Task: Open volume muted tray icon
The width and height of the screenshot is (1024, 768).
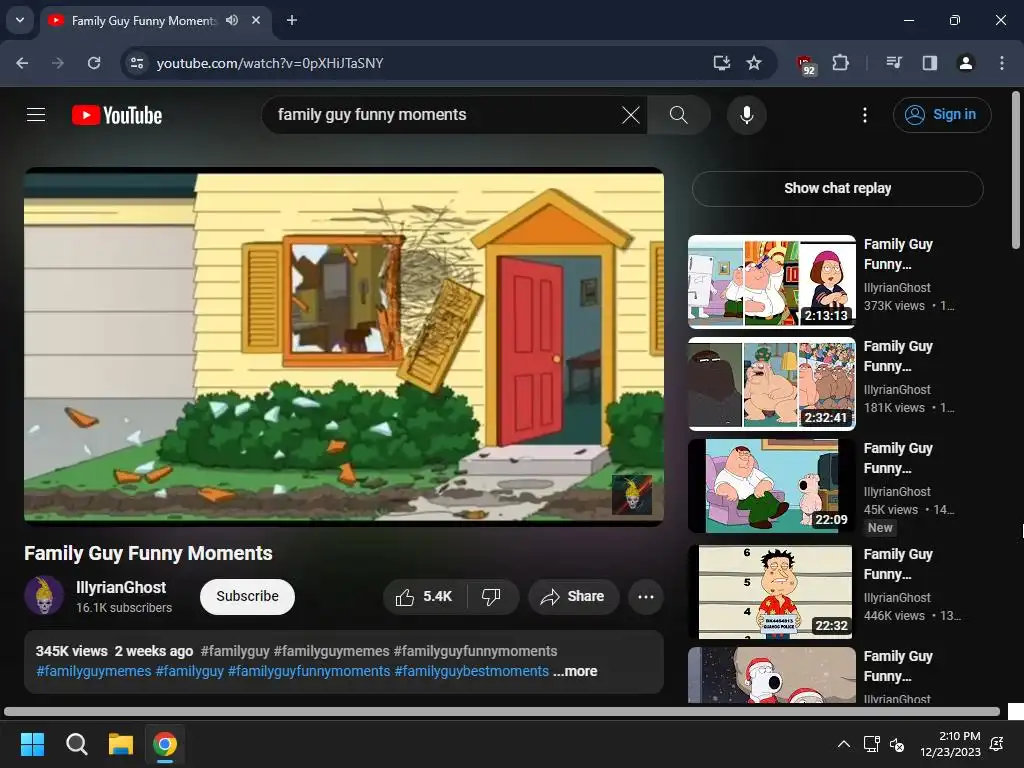Action: coord(897,744)
